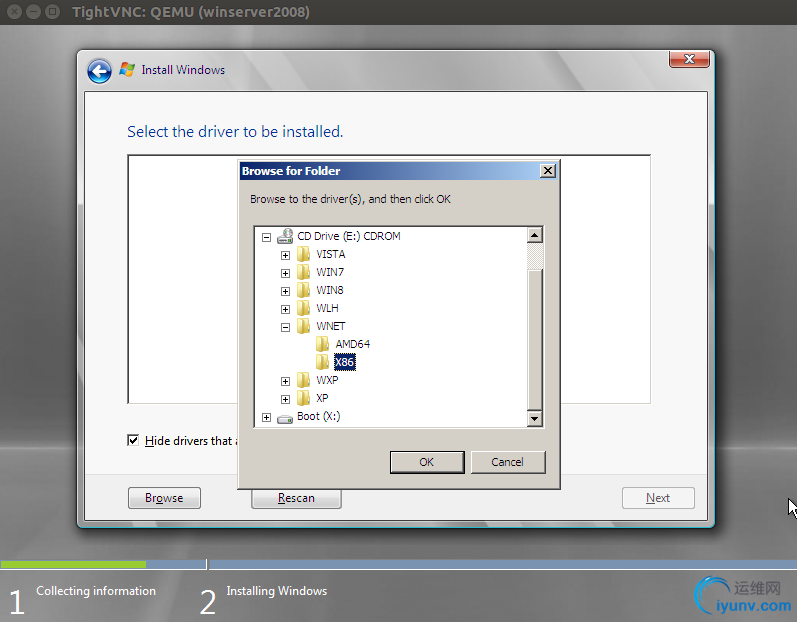Viewport: 797px width, 622px height.
Task: Select the XP folder label
Action: (322, 398)
